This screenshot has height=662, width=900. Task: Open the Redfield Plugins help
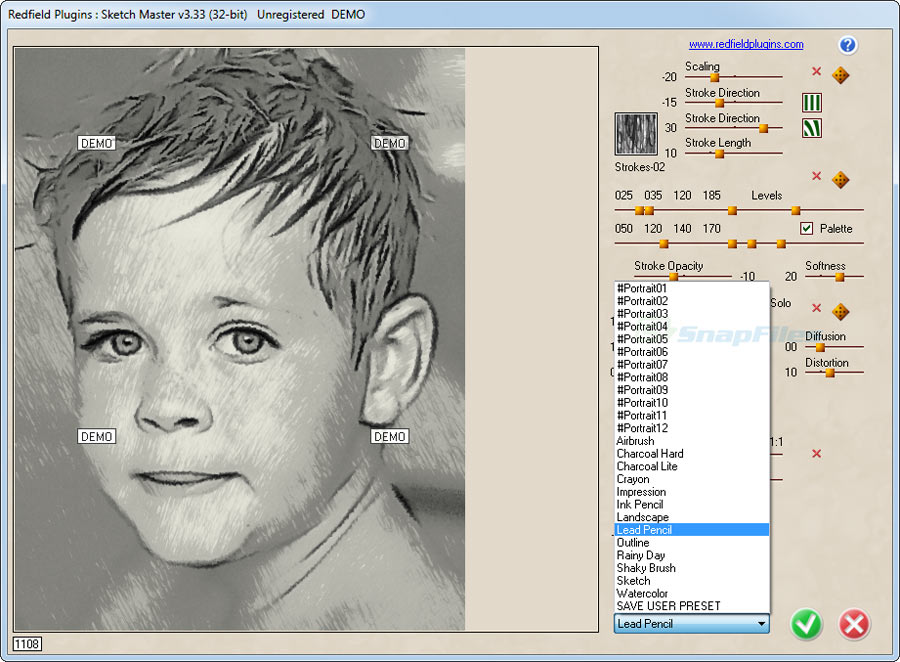847,44
